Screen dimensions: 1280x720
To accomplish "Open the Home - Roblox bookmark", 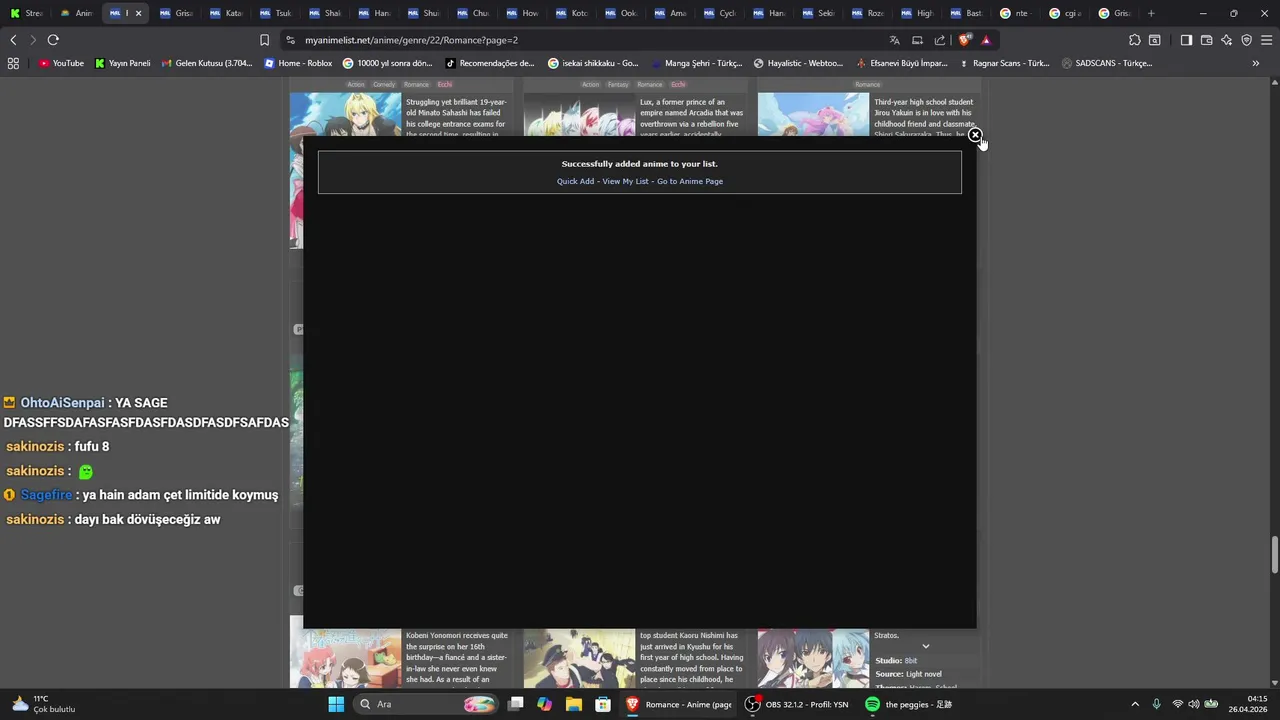I will coord(298,63).
